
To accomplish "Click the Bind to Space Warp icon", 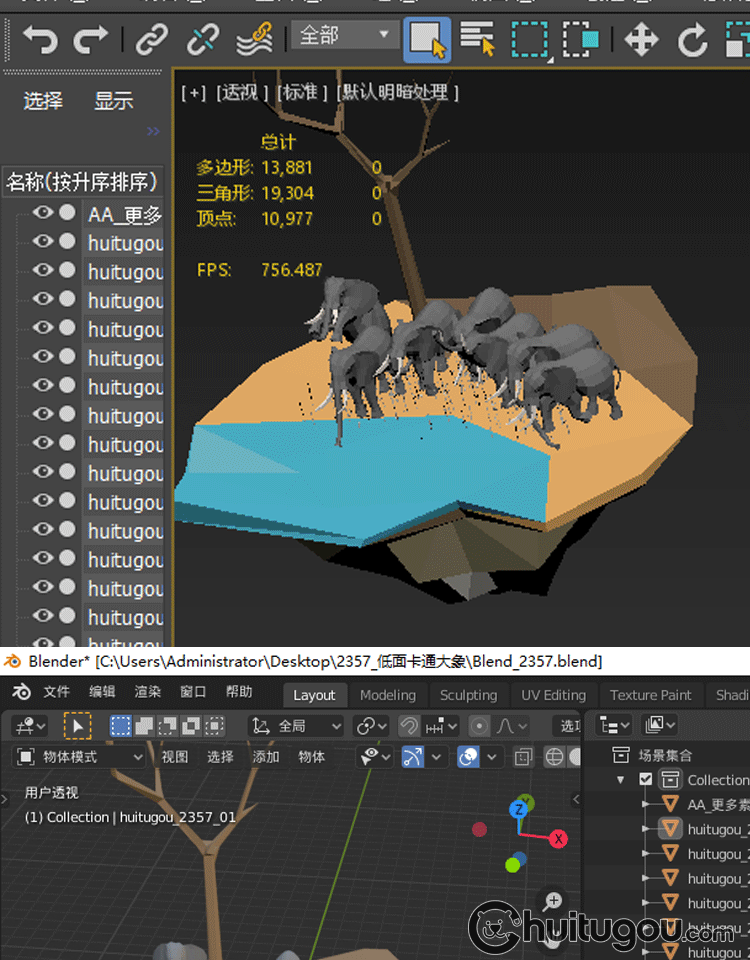I will (254, 40).
